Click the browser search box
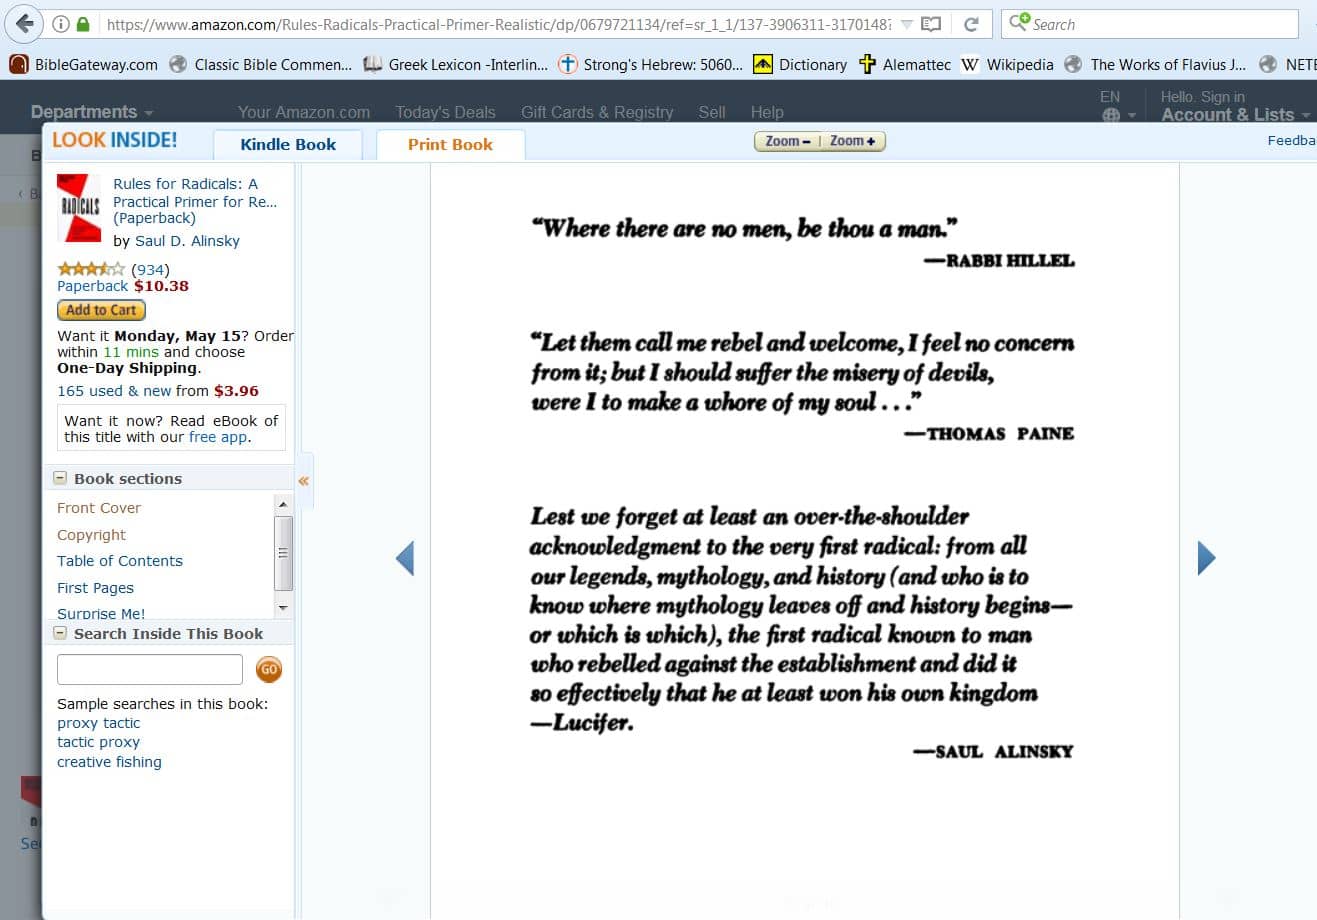The image size is (1317, 920). [x=1150, y=24]
